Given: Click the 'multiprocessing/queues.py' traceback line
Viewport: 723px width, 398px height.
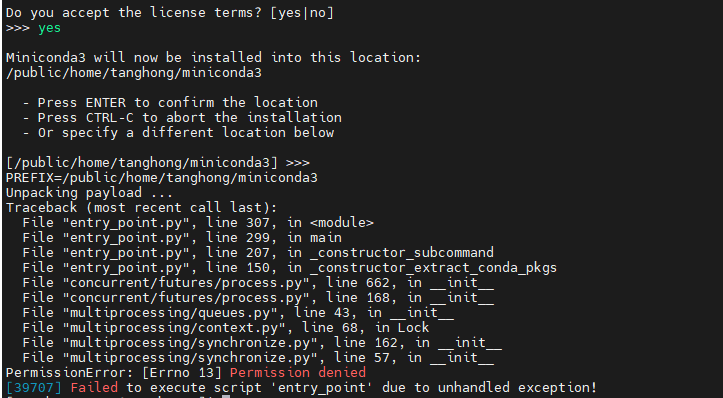Looking at the screenshot, I should click(238, 313).
